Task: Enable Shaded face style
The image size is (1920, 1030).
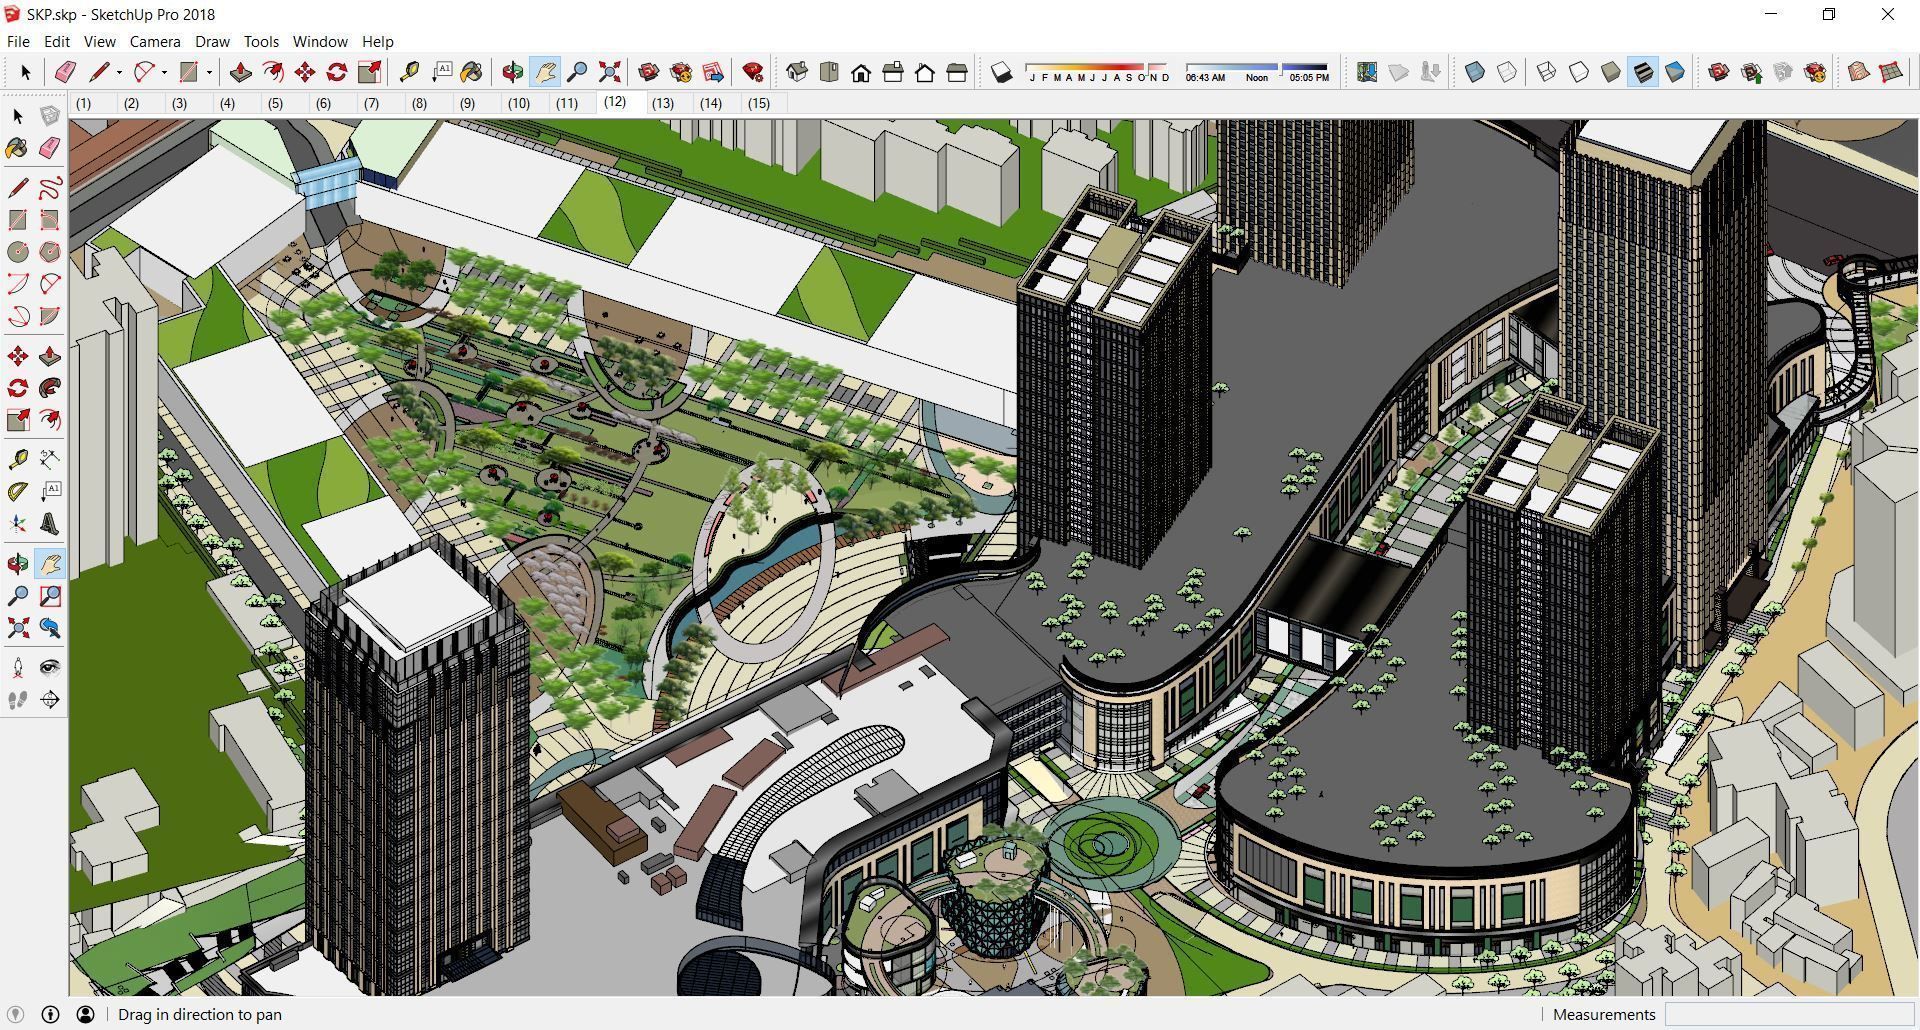Action: 1611,72
